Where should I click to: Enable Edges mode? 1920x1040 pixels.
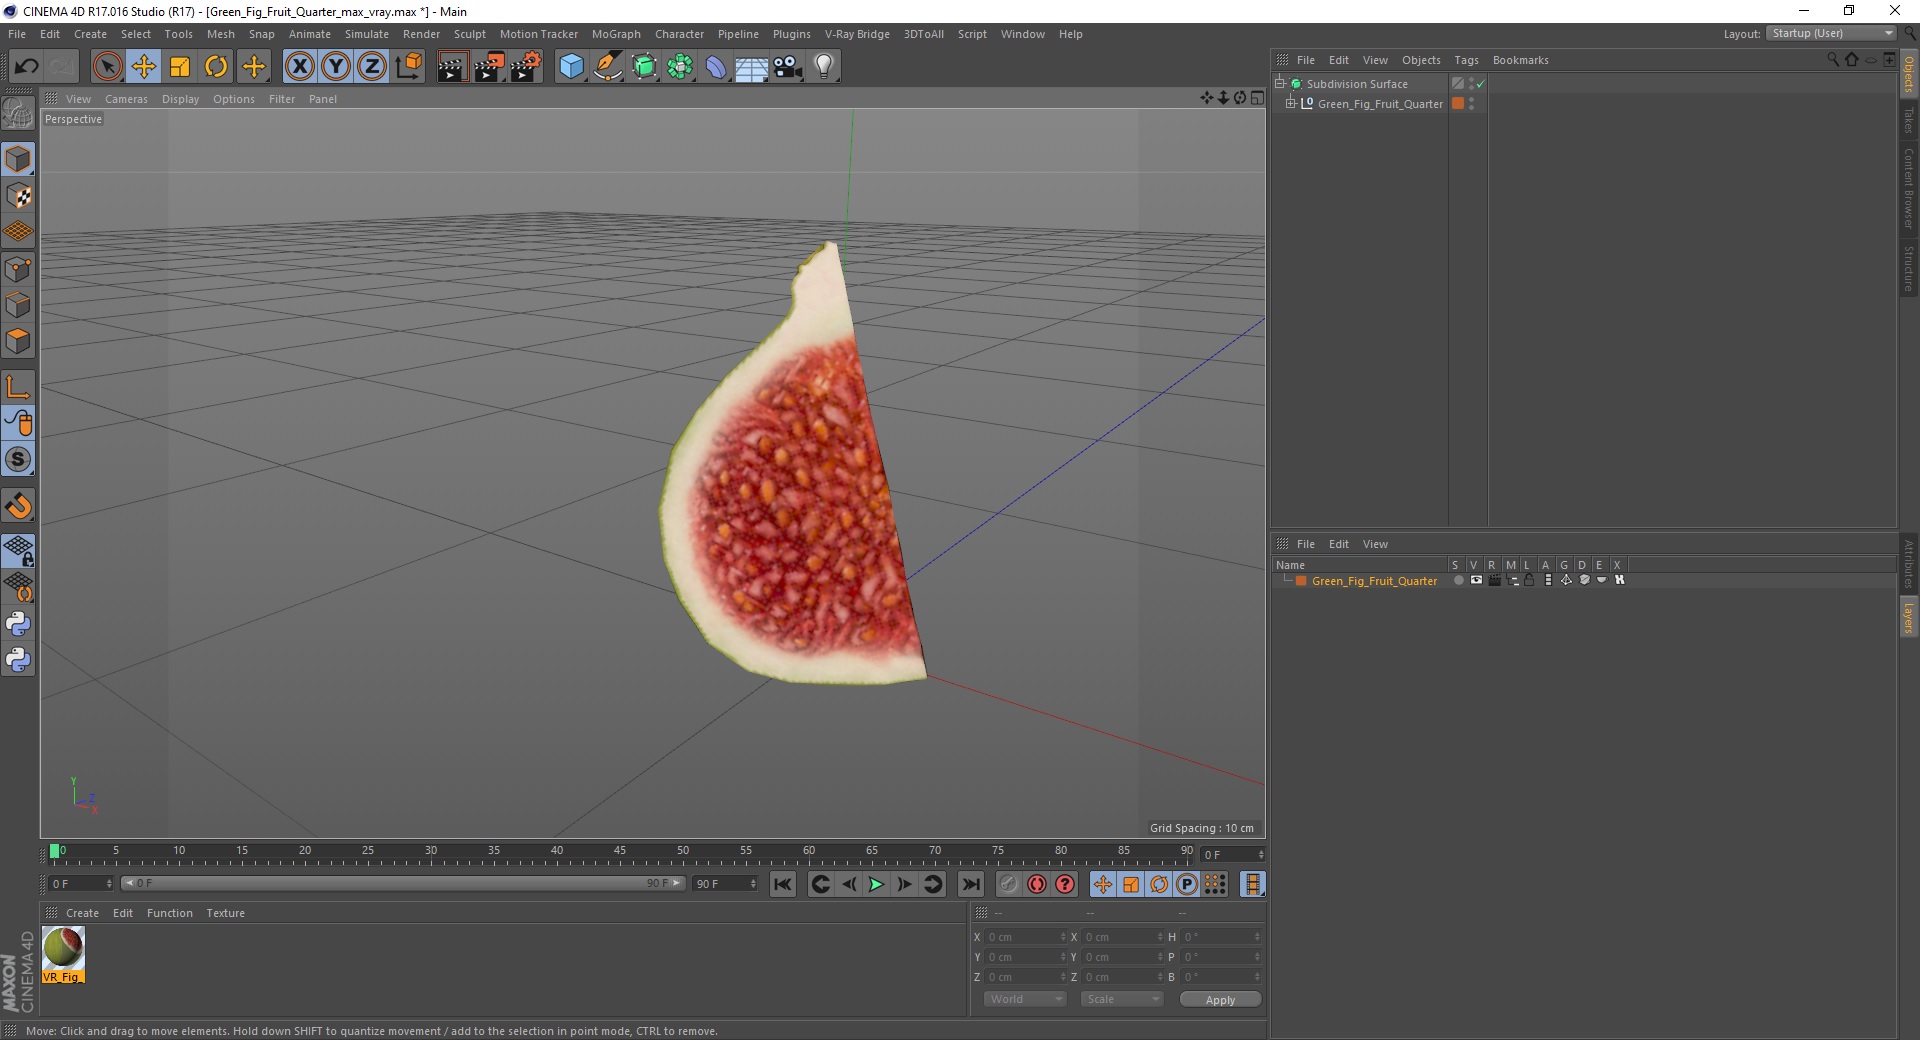18,305
